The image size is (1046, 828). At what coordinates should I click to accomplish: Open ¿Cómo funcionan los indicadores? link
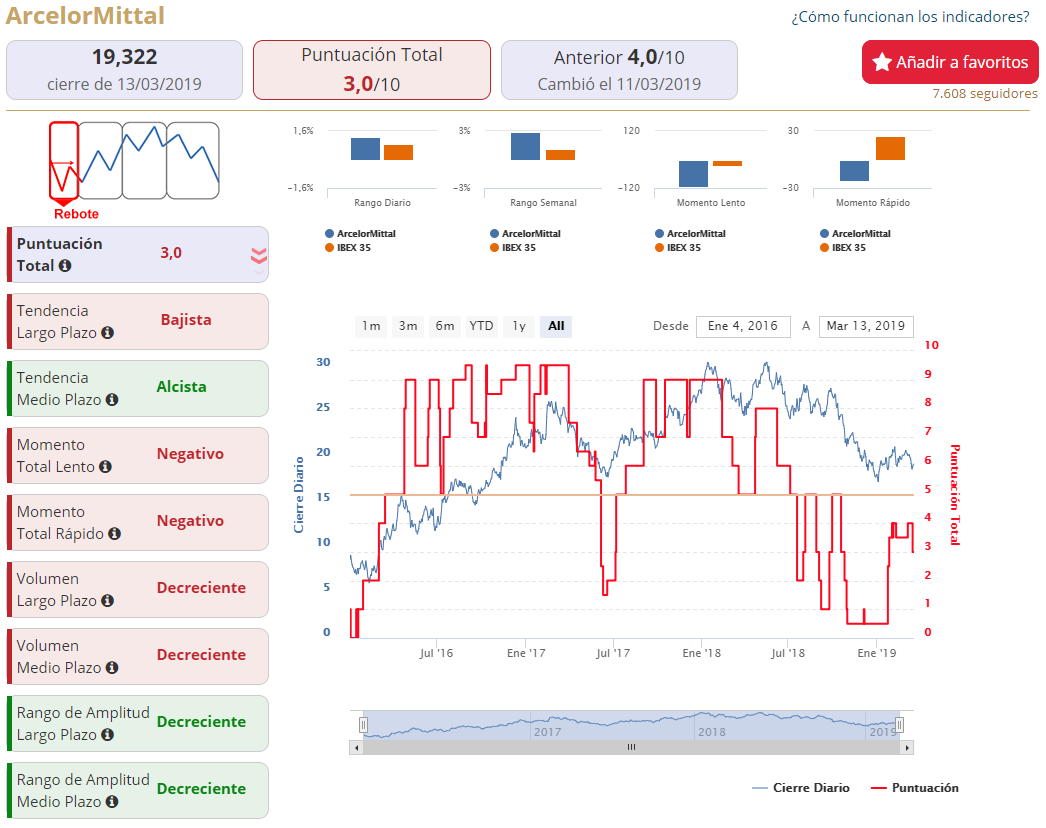tap(910, 17)
